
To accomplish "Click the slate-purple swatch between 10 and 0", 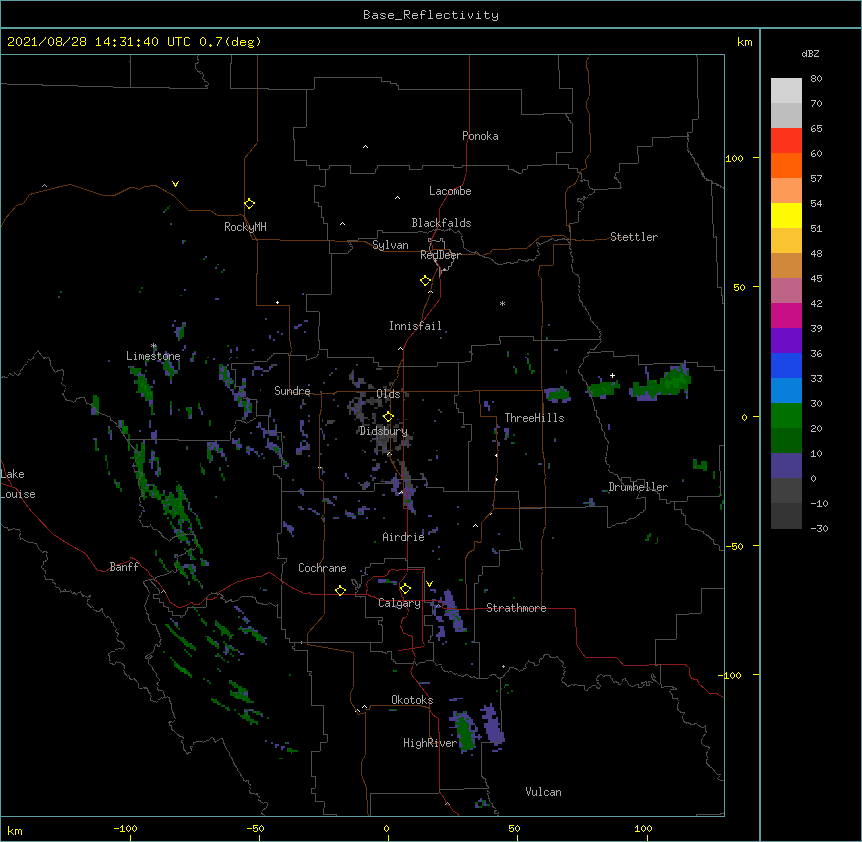I will pos(786,466).
